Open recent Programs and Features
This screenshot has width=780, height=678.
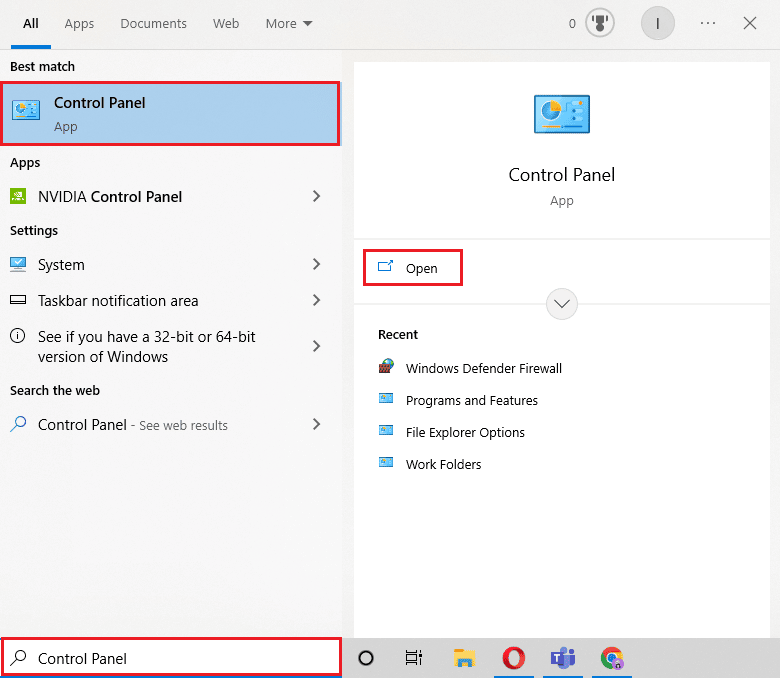pos(472,400)
